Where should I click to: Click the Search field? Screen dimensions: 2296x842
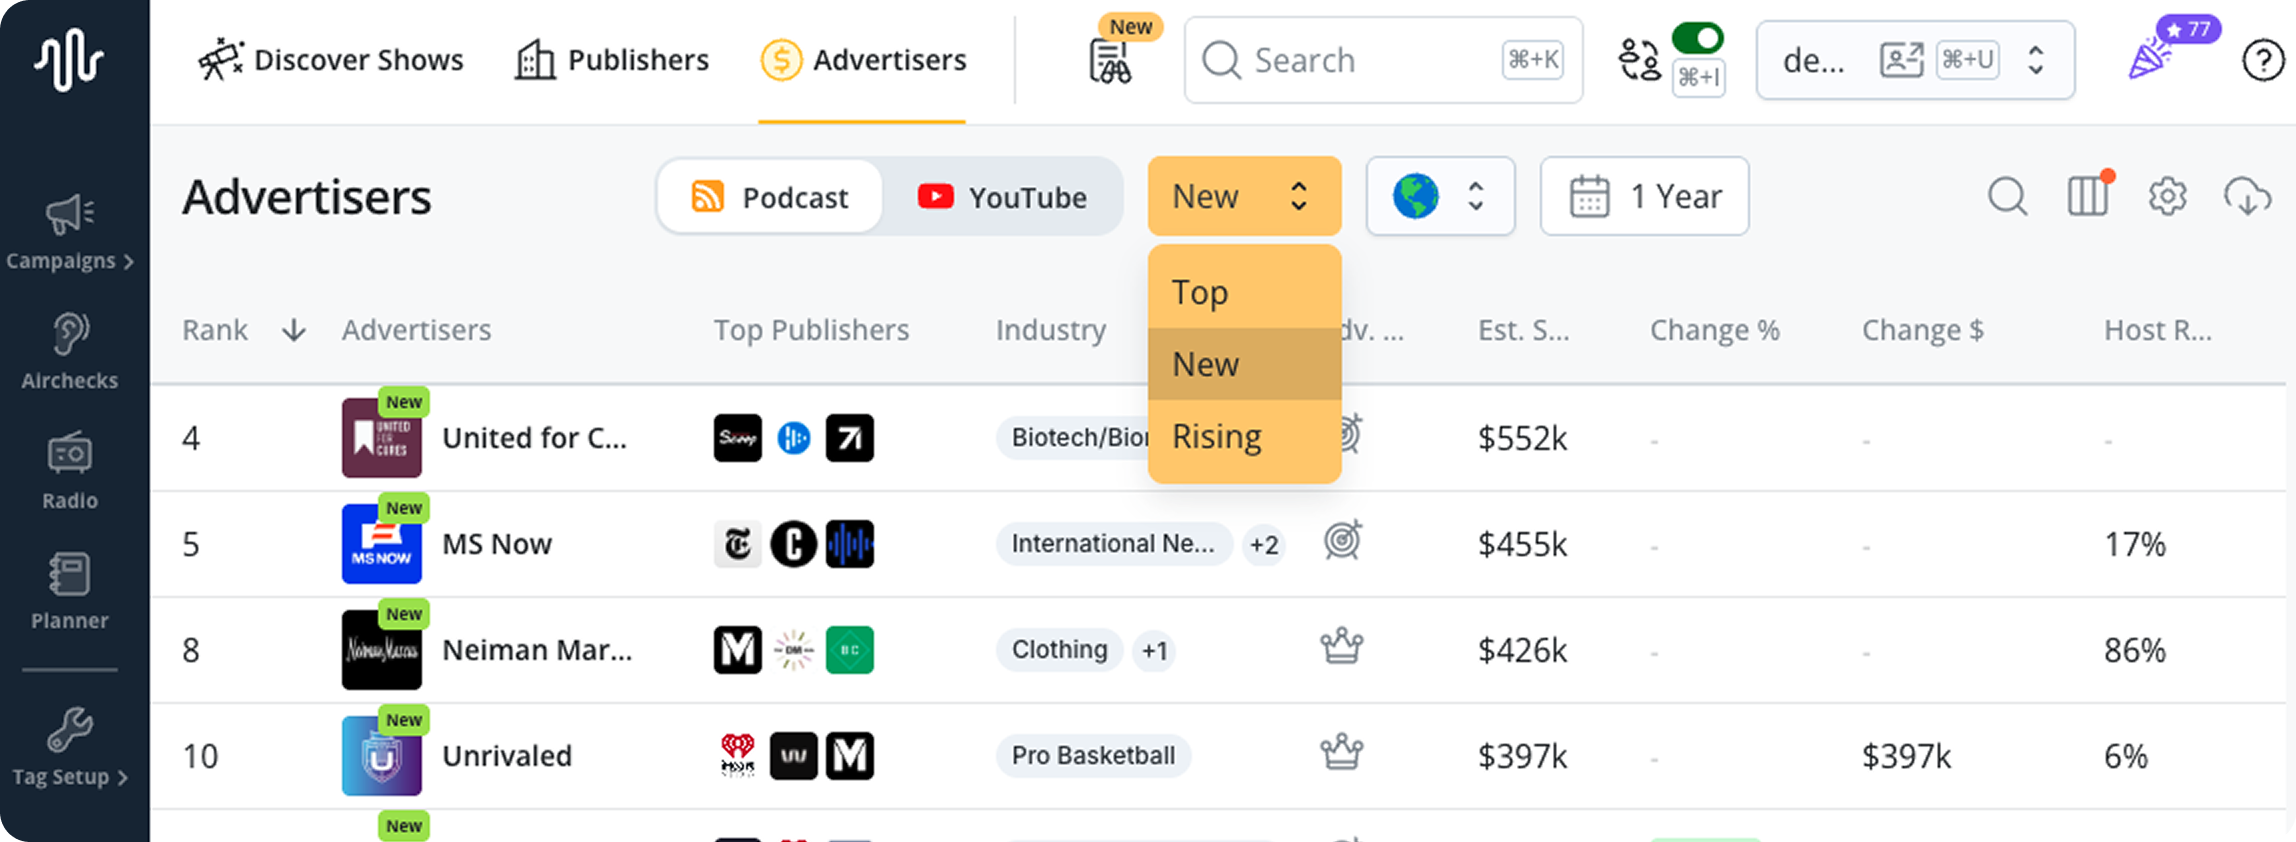point(1383,60)
